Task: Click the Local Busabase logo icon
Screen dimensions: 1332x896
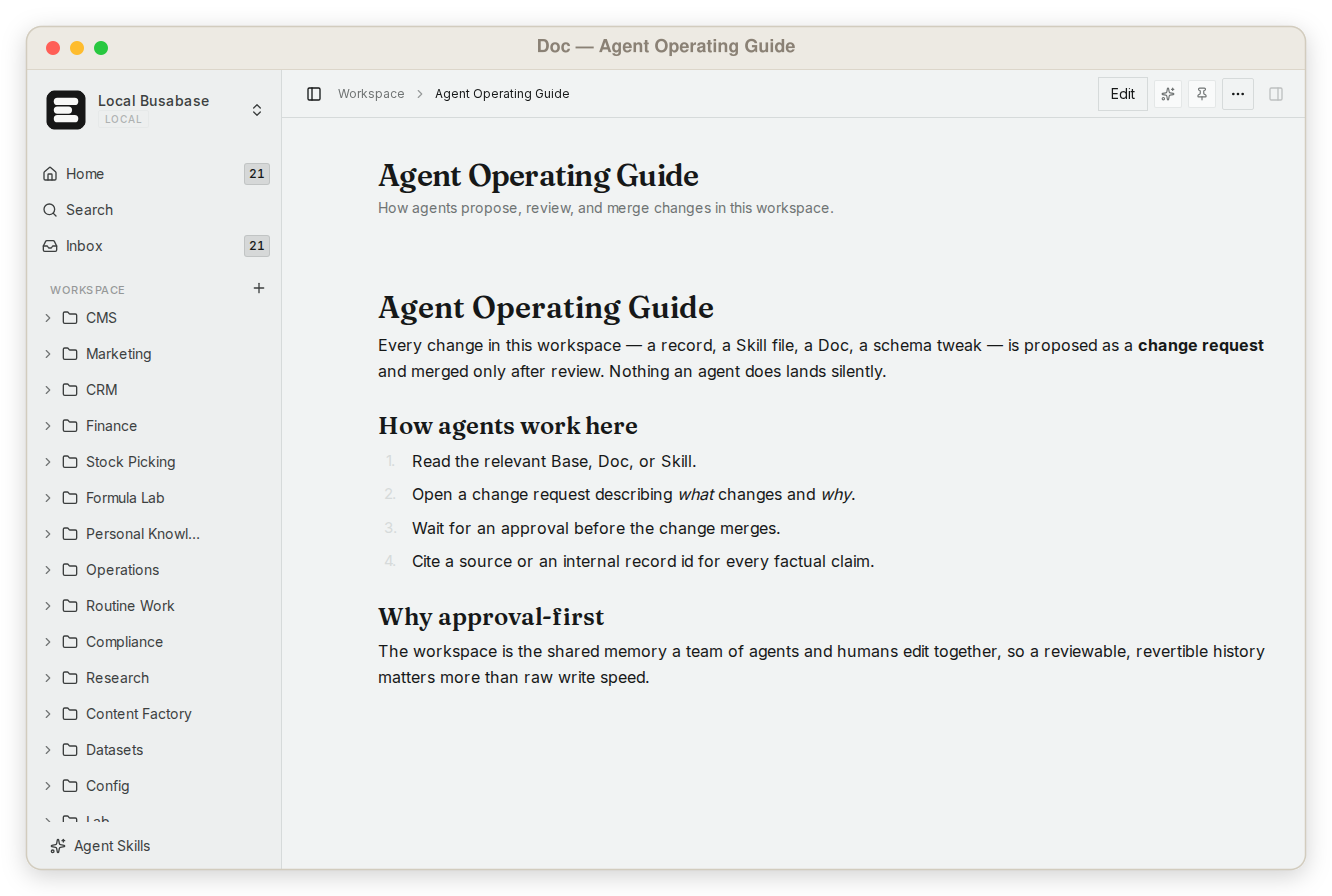Action: tap(66, 110)
